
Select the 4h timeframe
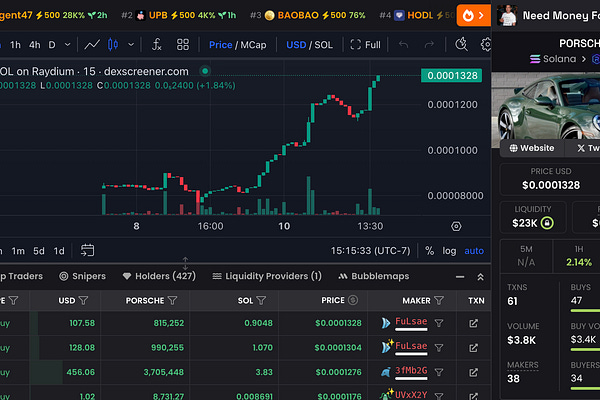click(x=34, y=45)
